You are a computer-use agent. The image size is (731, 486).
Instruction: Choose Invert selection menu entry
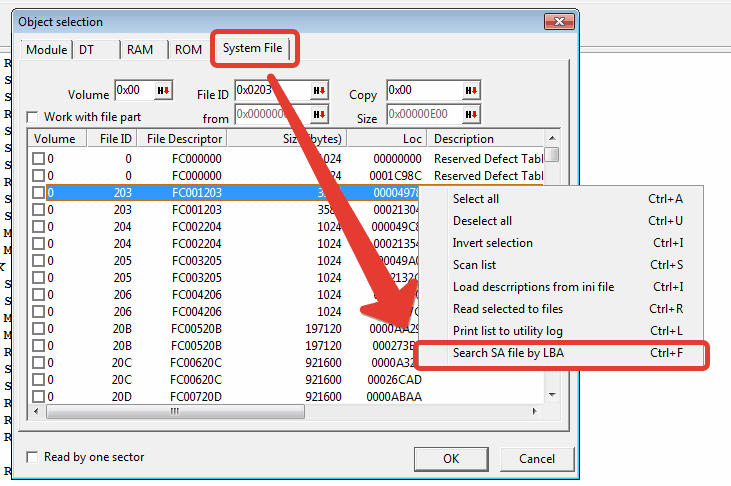[561, 243]
